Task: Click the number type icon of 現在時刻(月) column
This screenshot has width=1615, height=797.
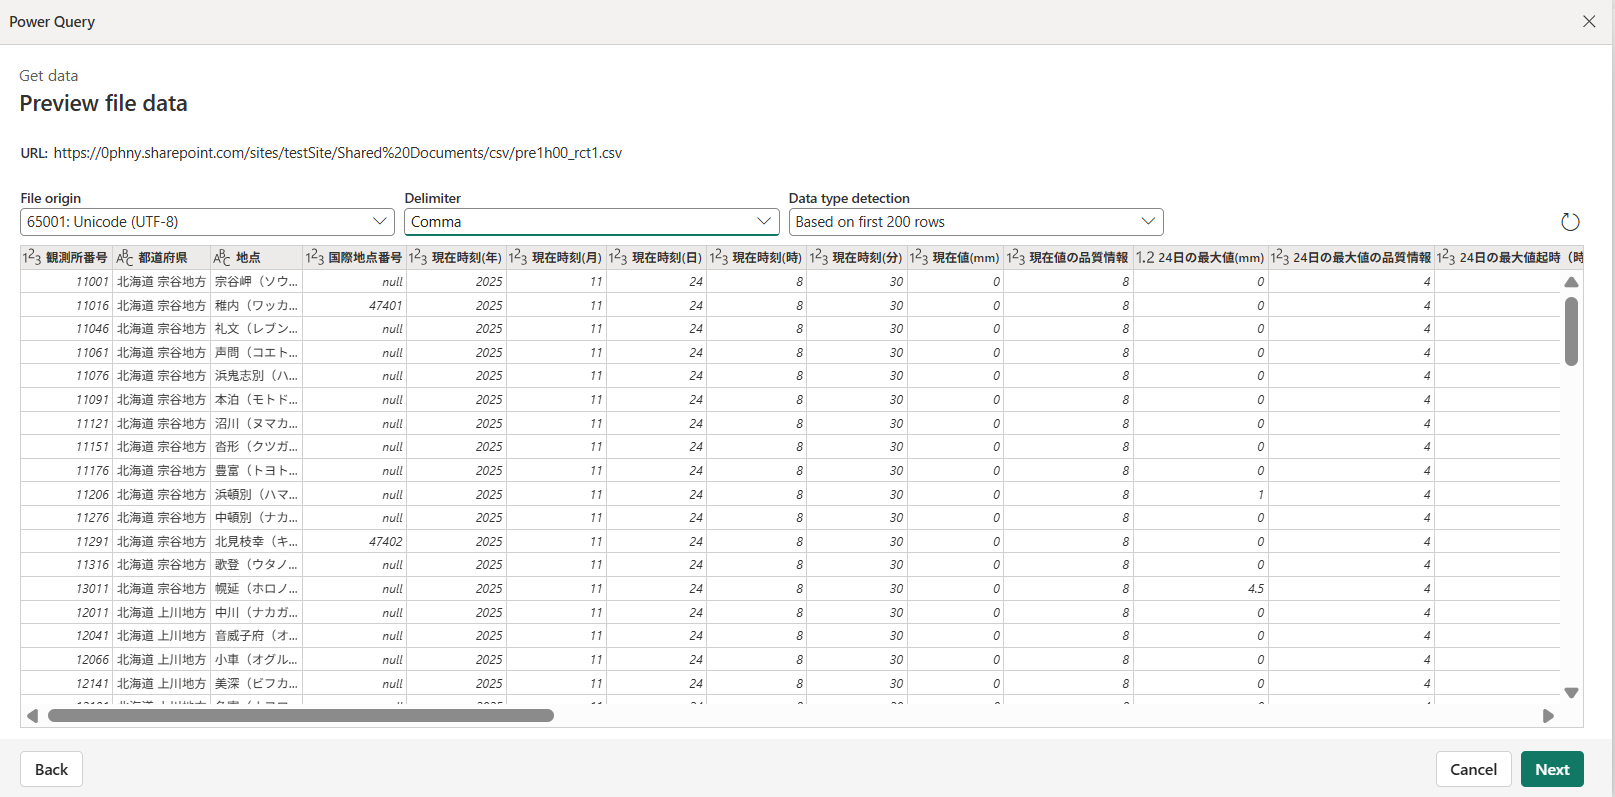Action: tap(518, 258)
